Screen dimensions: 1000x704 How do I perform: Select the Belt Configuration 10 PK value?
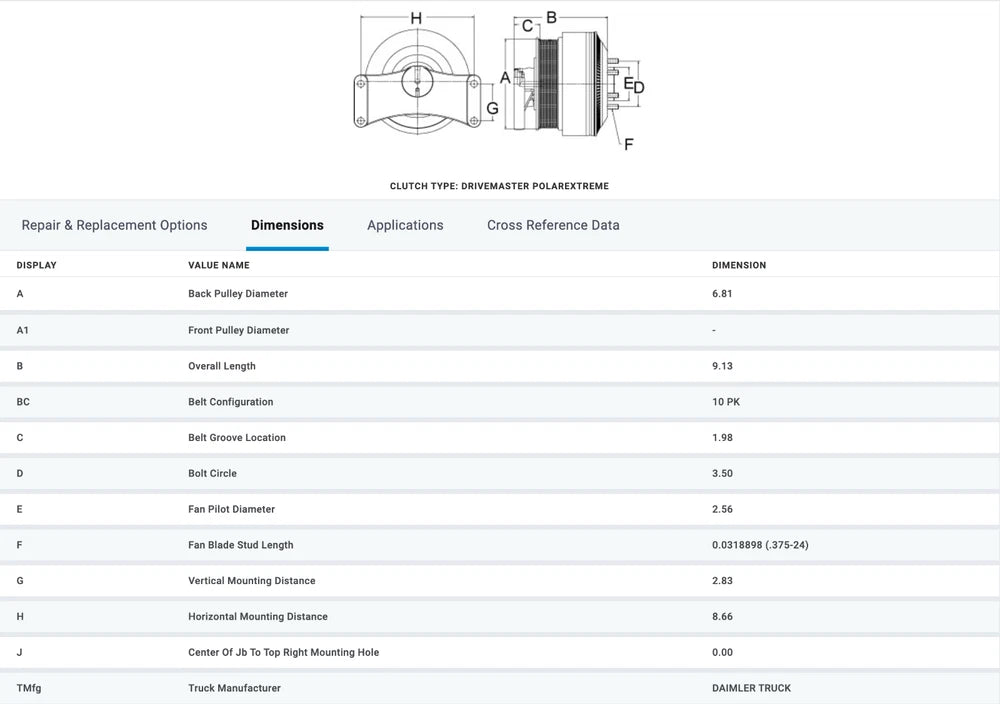point(726,402)
